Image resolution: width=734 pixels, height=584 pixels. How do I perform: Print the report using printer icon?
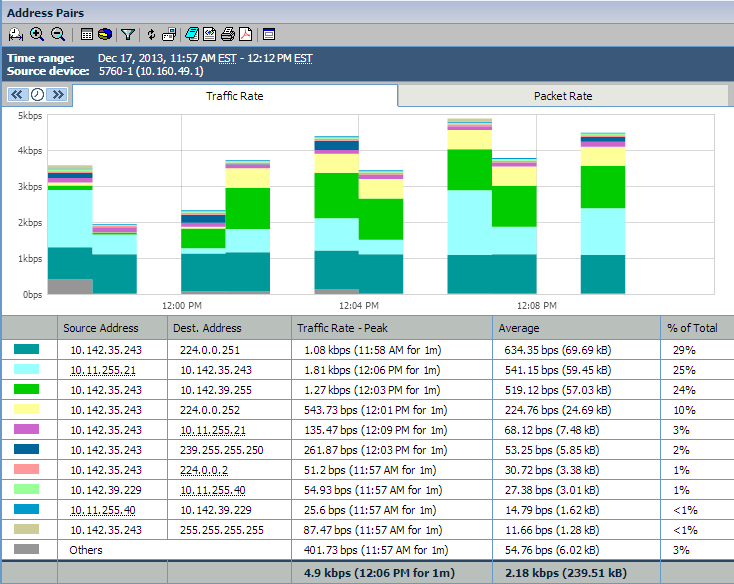[227, 34]
